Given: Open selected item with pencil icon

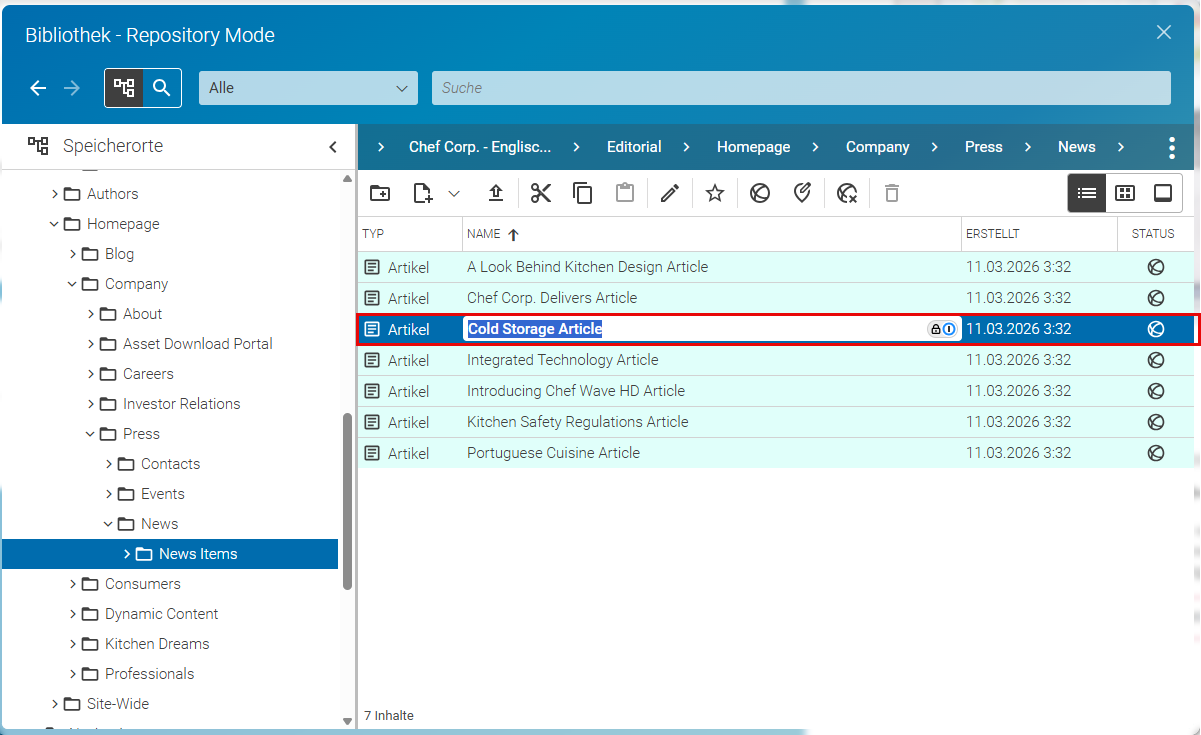Looking at the screenshot, I should [670, 193].
